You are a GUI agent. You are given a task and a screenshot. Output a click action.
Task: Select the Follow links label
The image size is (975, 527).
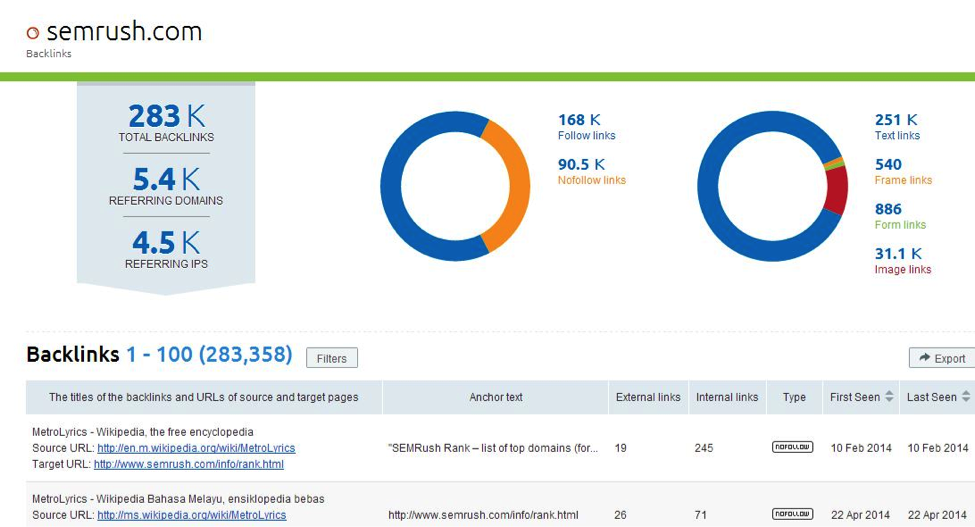pos(586,136)
